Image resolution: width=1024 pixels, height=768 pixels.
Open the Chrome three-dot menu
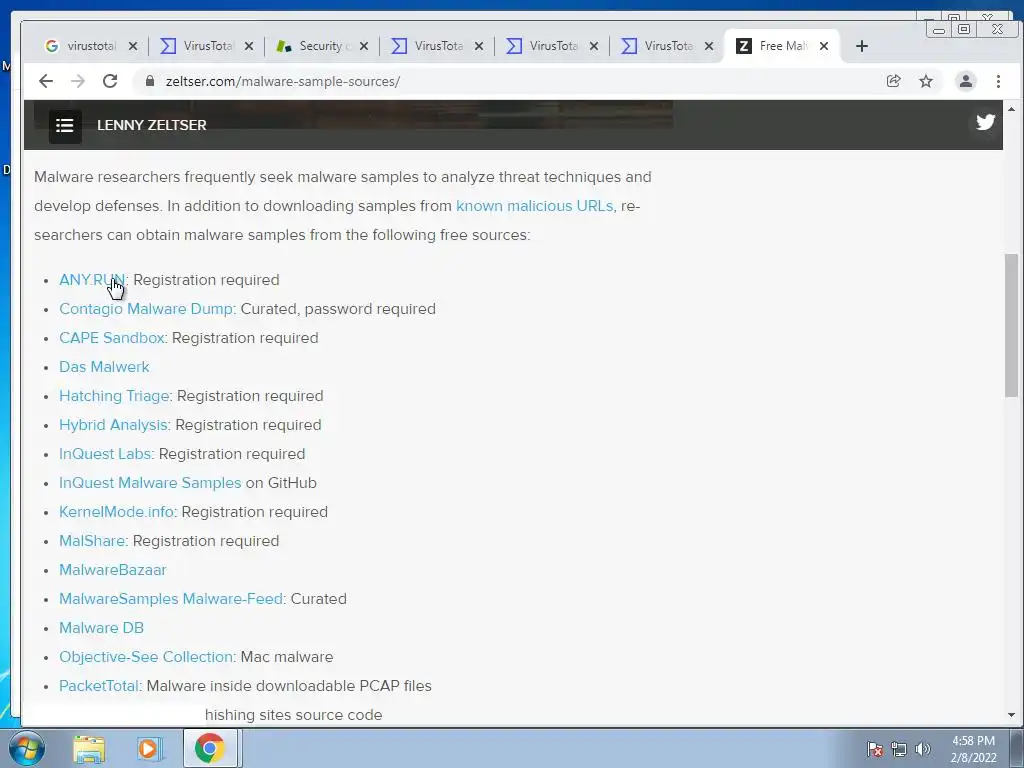click(998, 81)
